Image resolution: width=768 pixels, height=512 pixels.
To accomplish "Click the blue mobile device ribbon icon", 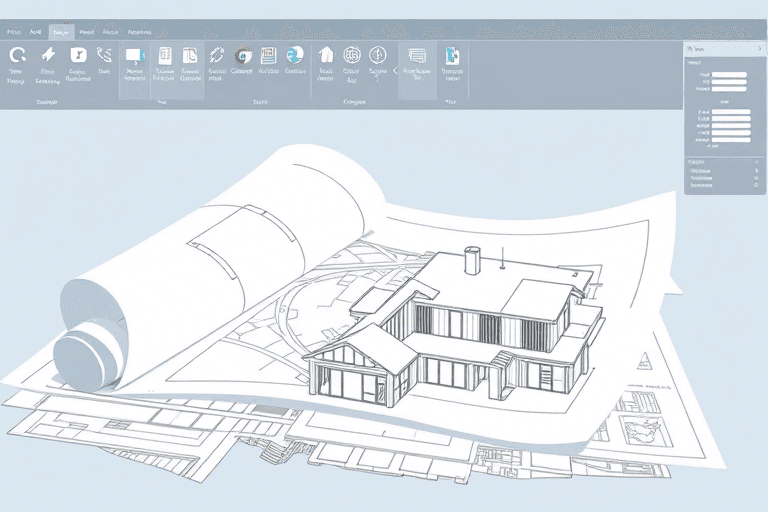I will [x=452, y=56].
